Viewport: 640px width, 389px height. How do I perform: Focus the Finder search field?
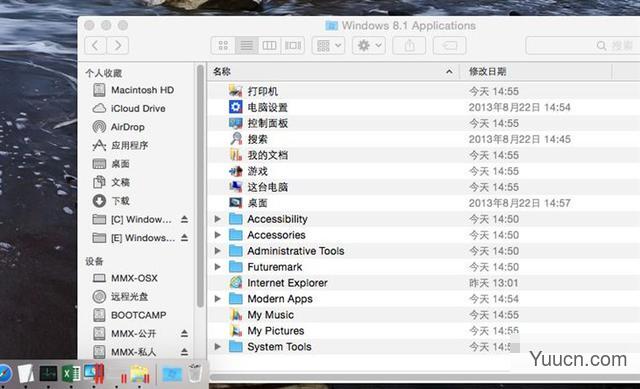583,45
